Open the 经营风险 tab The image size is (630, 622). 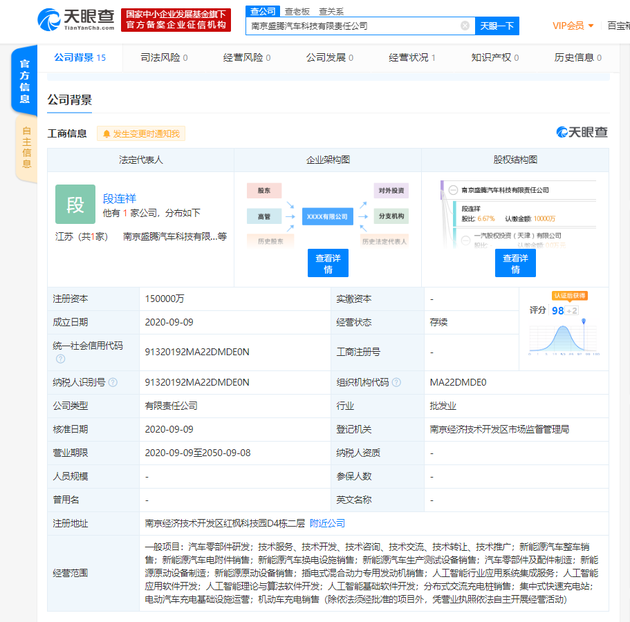click(247, 58)
